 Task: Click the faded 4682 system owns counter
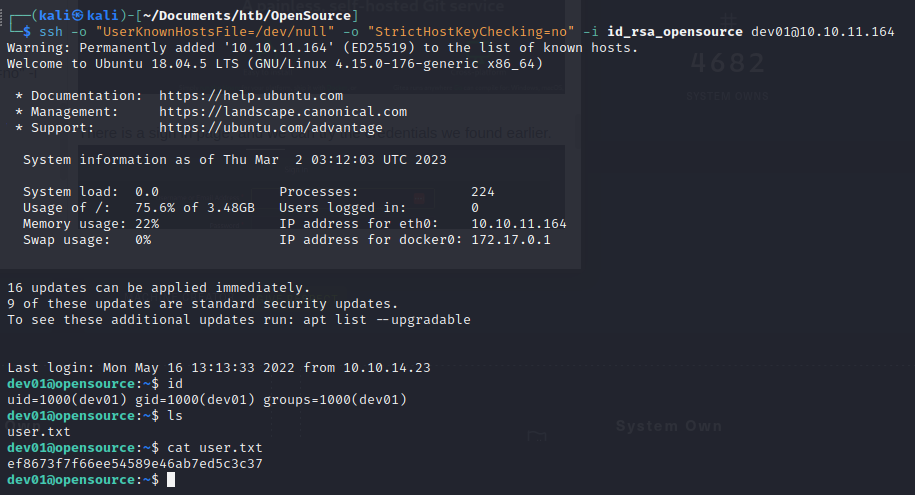728,63
